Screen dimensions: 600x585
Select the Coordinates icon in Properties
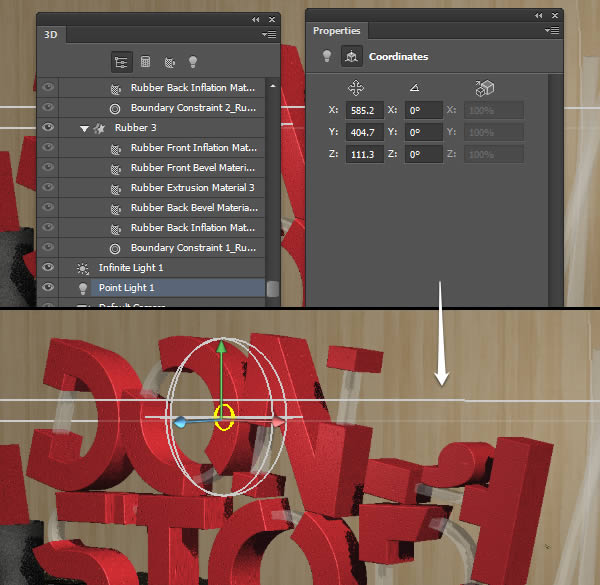coord(352,56)
